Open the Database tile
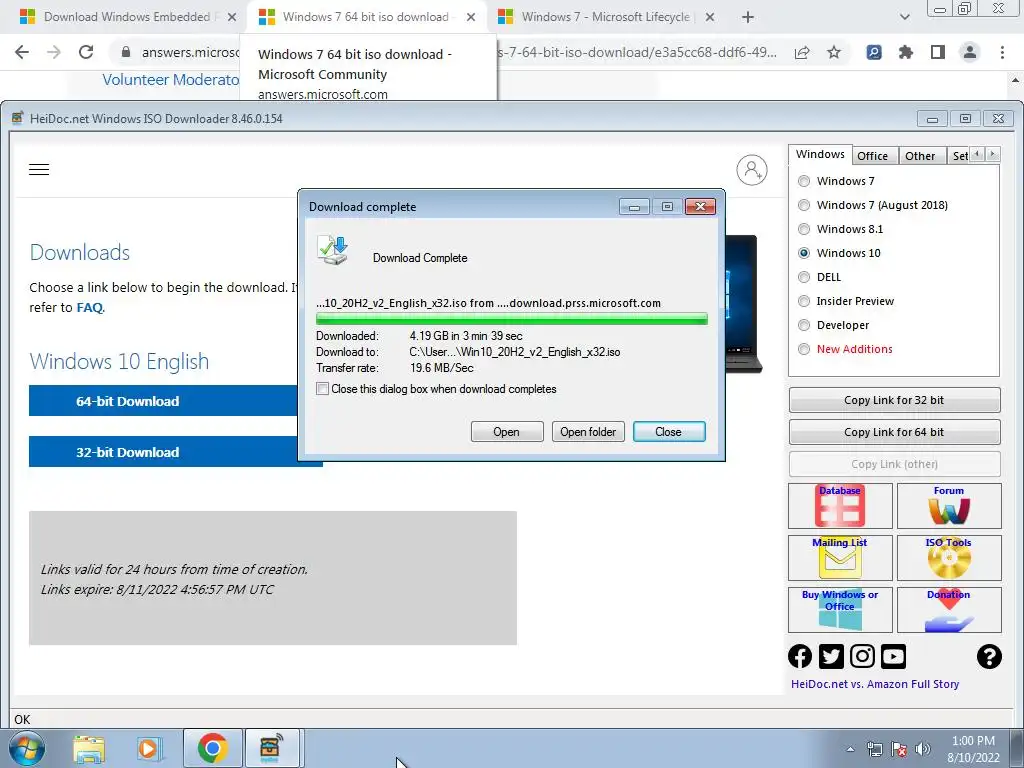This screenshot has height=768, width=1024. pos(840,506)
